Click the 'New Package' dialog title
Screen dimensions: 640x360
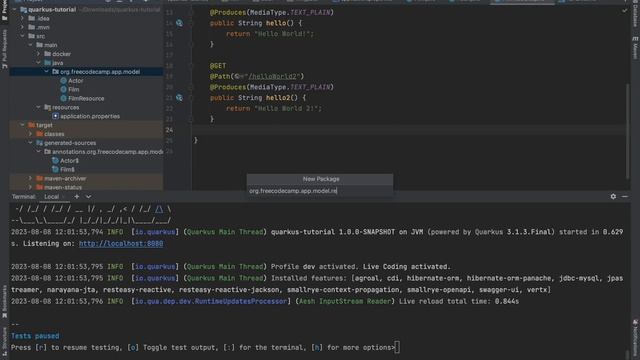321,179
